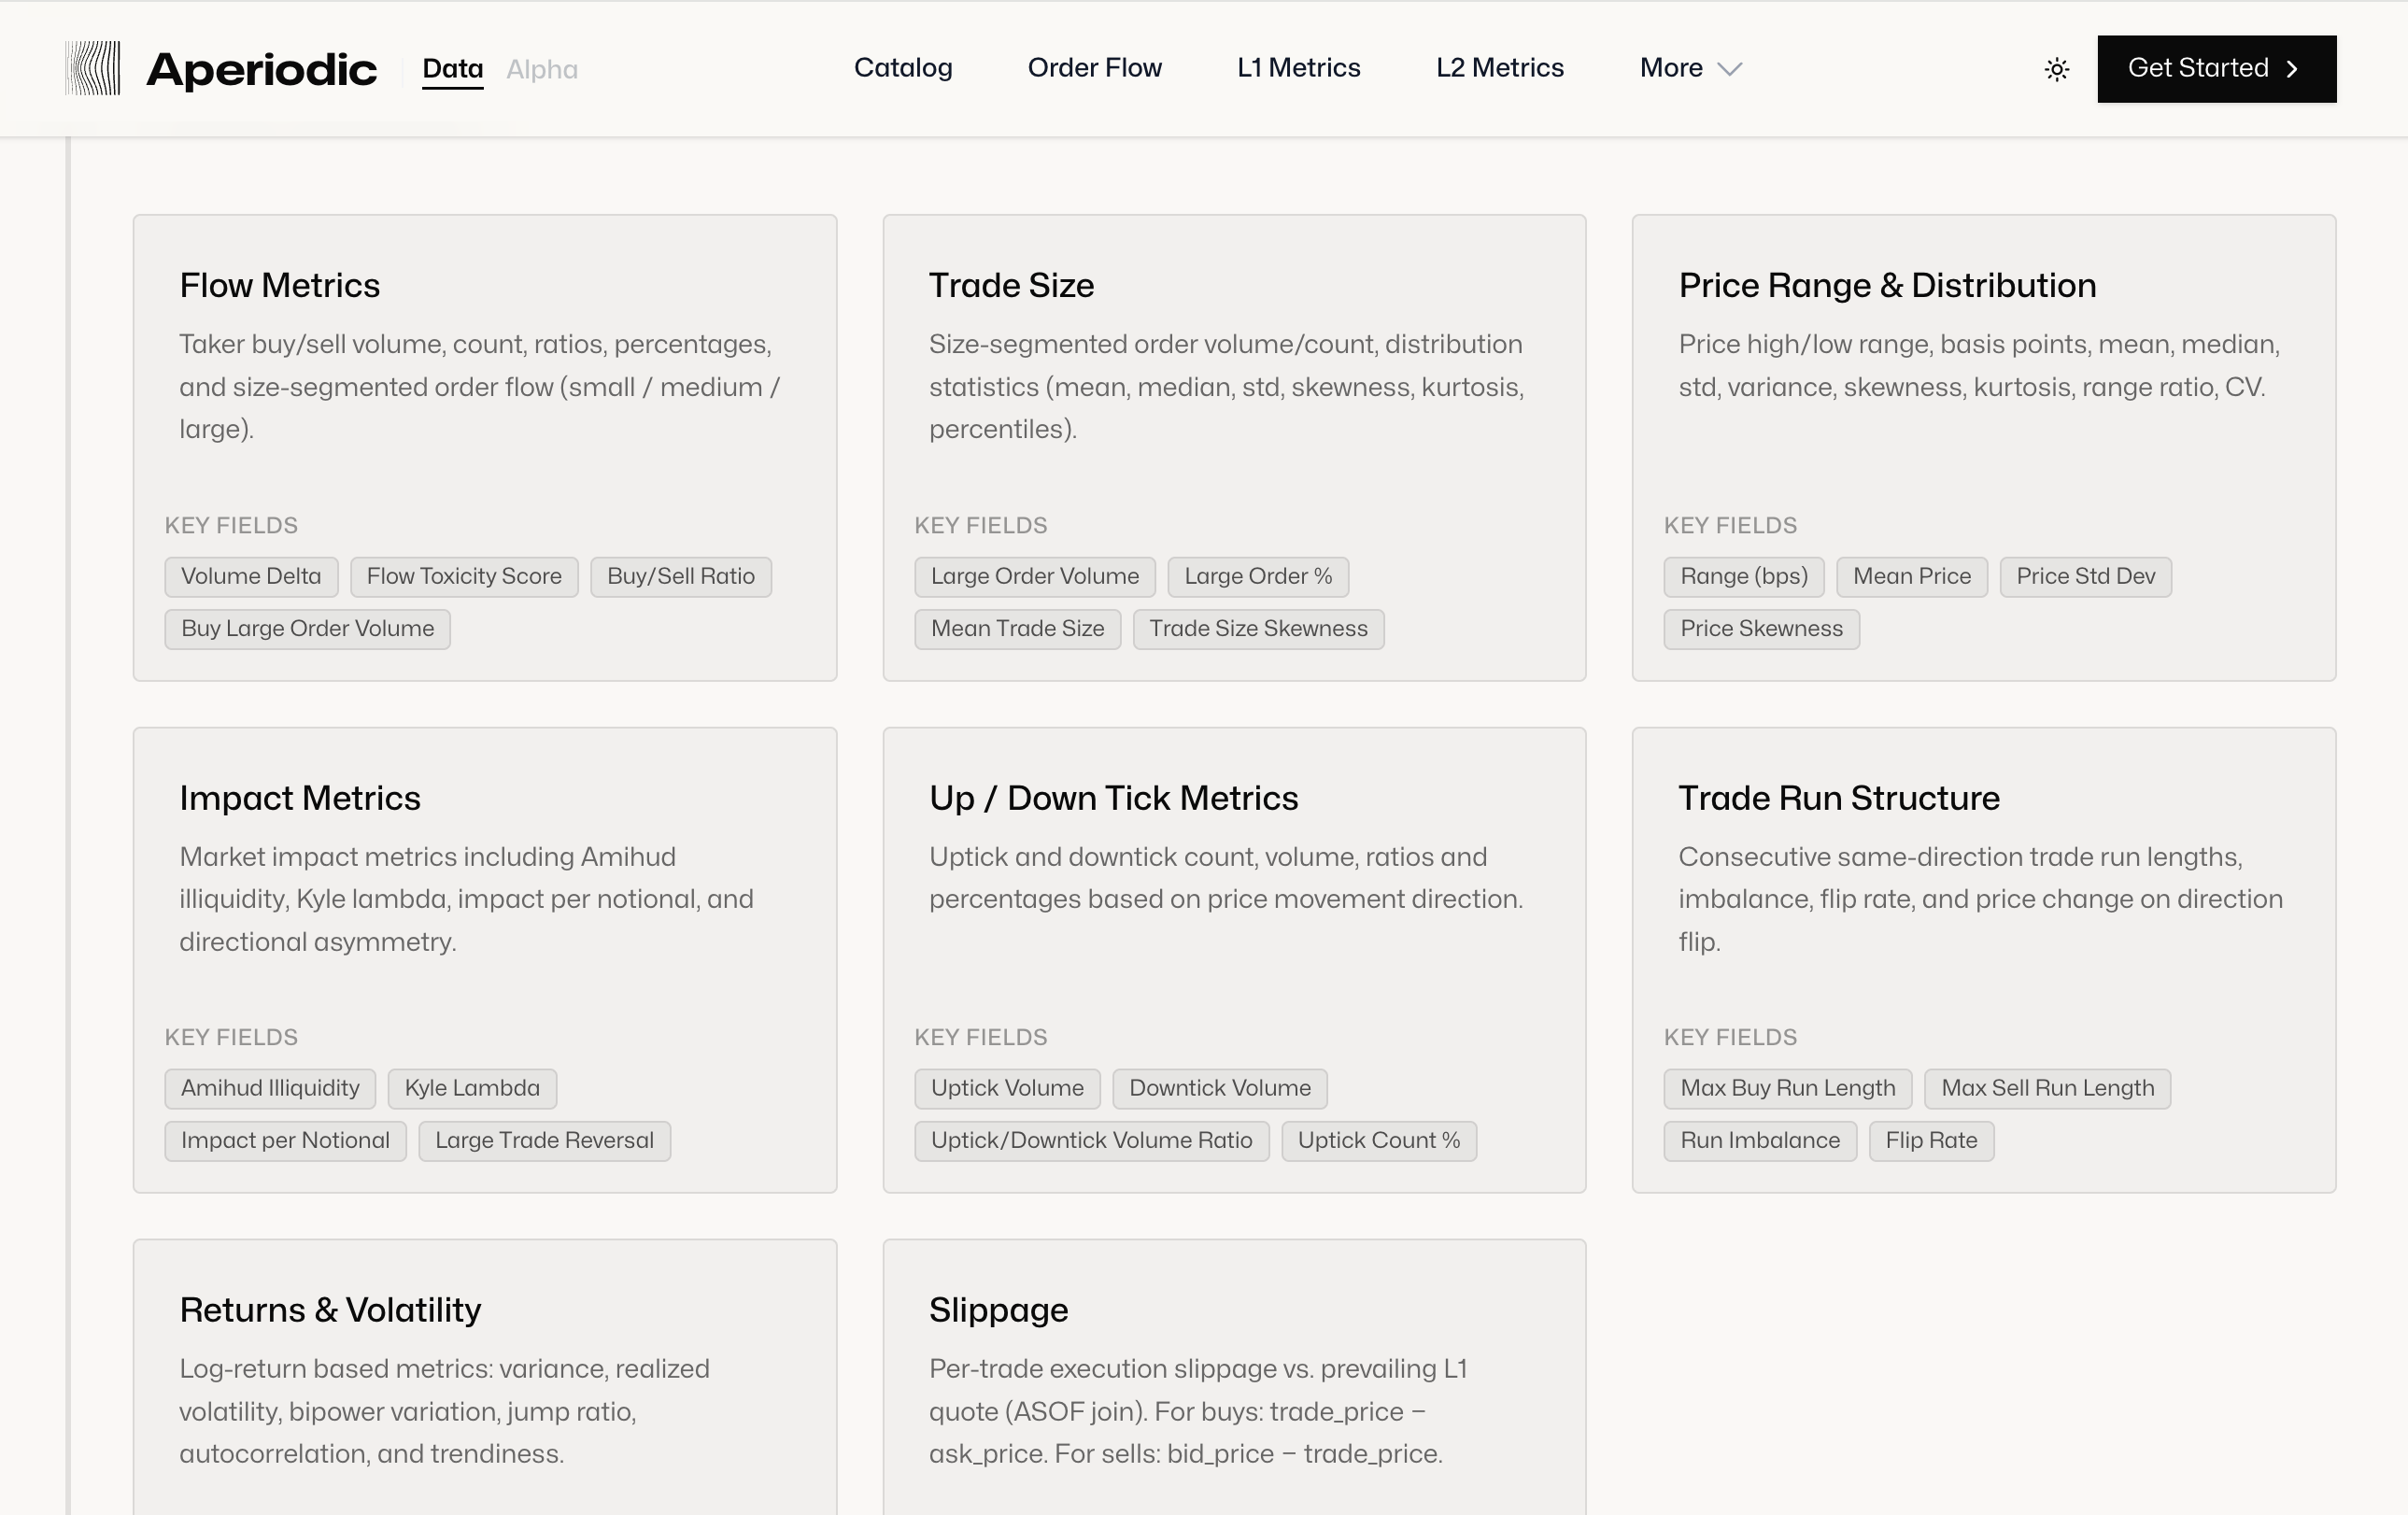Toggle the light/dark theme sun icon
Screen dimensions: 2408x1515
(2056, 69)
